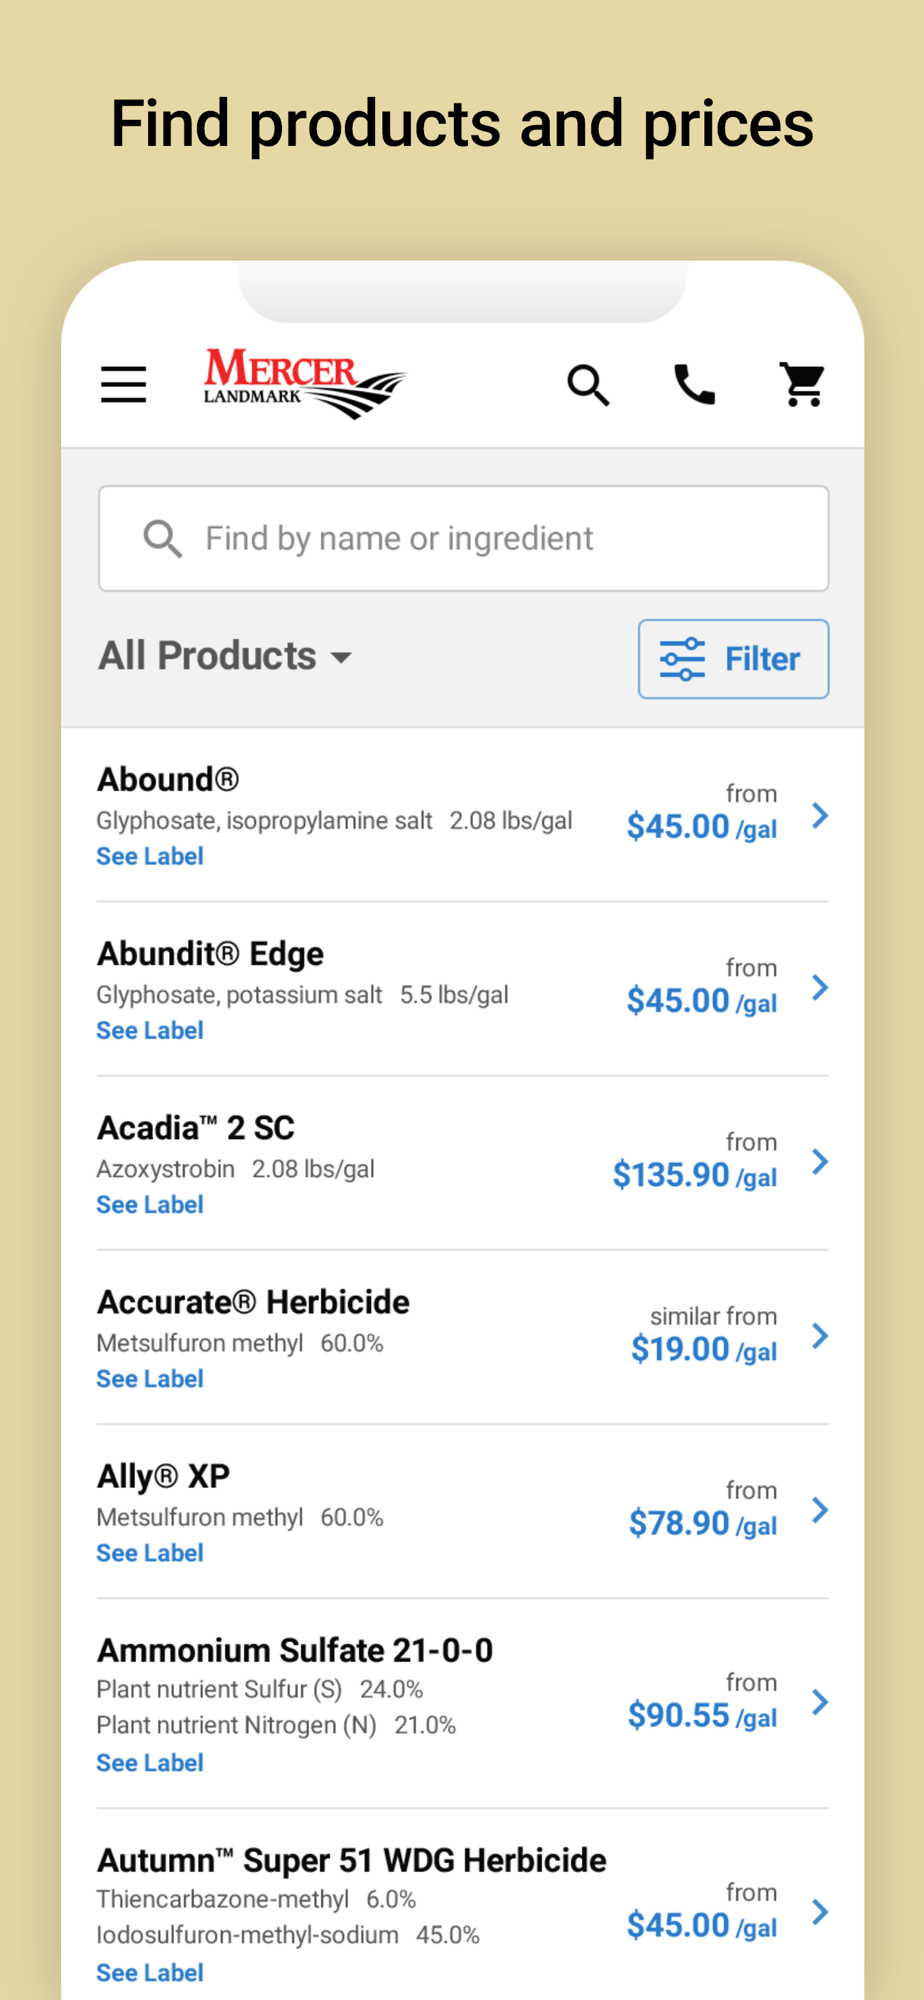924x2000 pixels.
Task: Expand the All Products dropdown
Action: [x=226, y=657]
